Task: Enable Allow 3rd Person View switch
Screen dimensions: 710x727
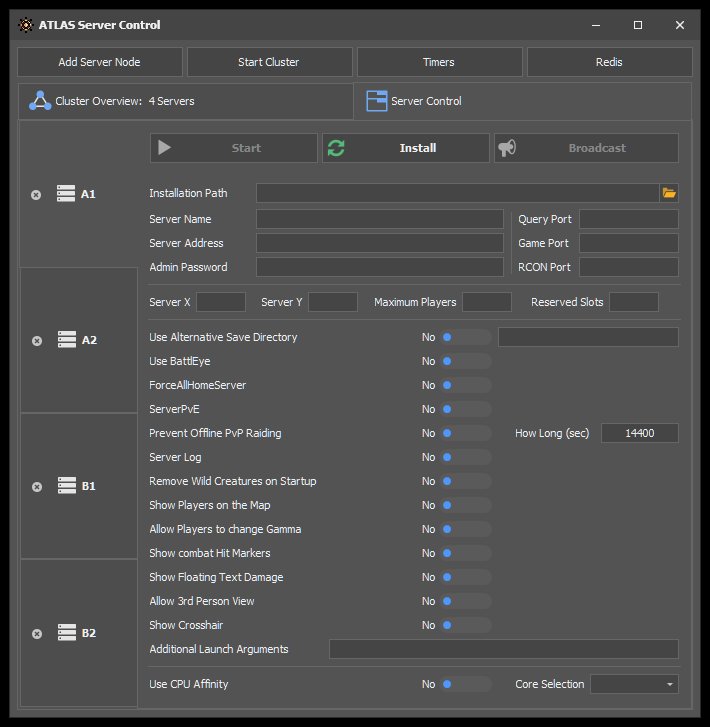Action: 466,601
